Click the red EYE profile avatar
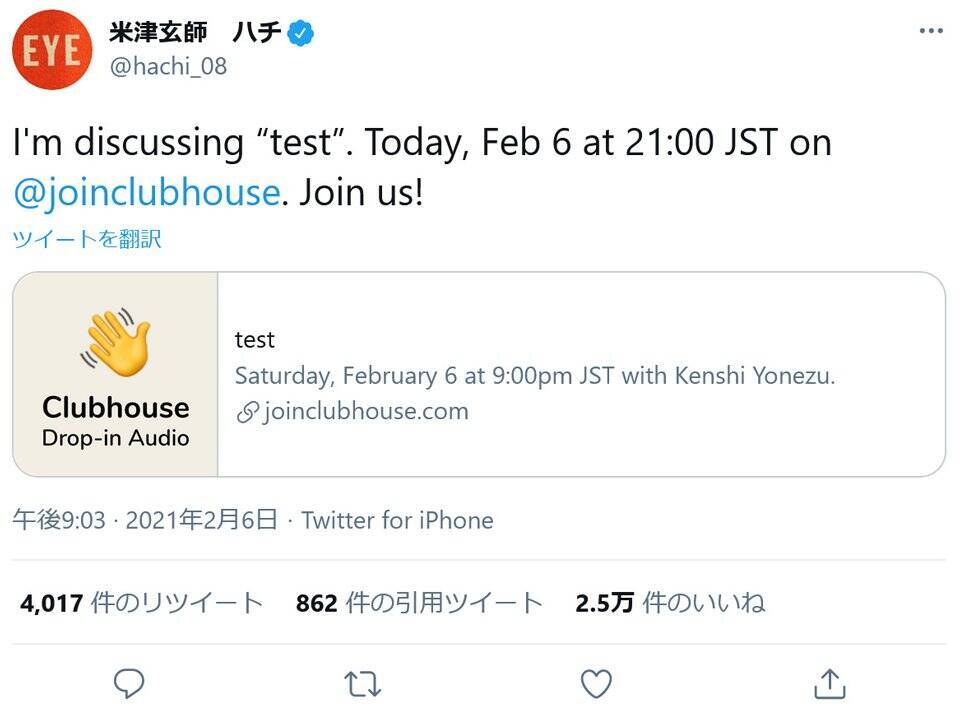This screenshot has width=960, height=715. point(52,50)
